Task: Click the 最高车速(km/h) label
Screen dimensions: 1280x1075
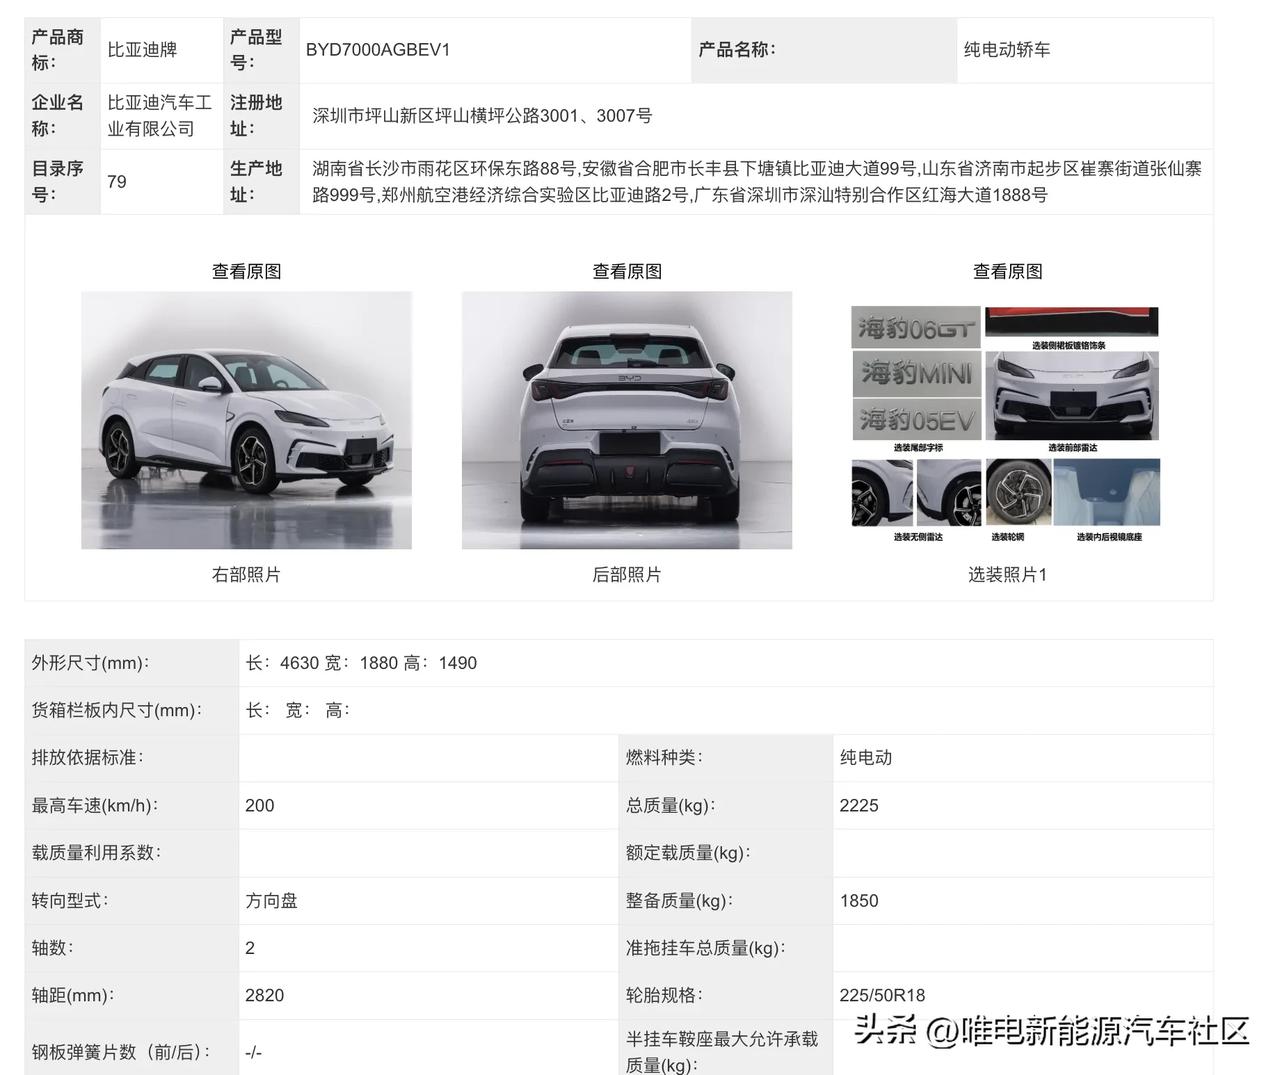Action: pos(95,805)
